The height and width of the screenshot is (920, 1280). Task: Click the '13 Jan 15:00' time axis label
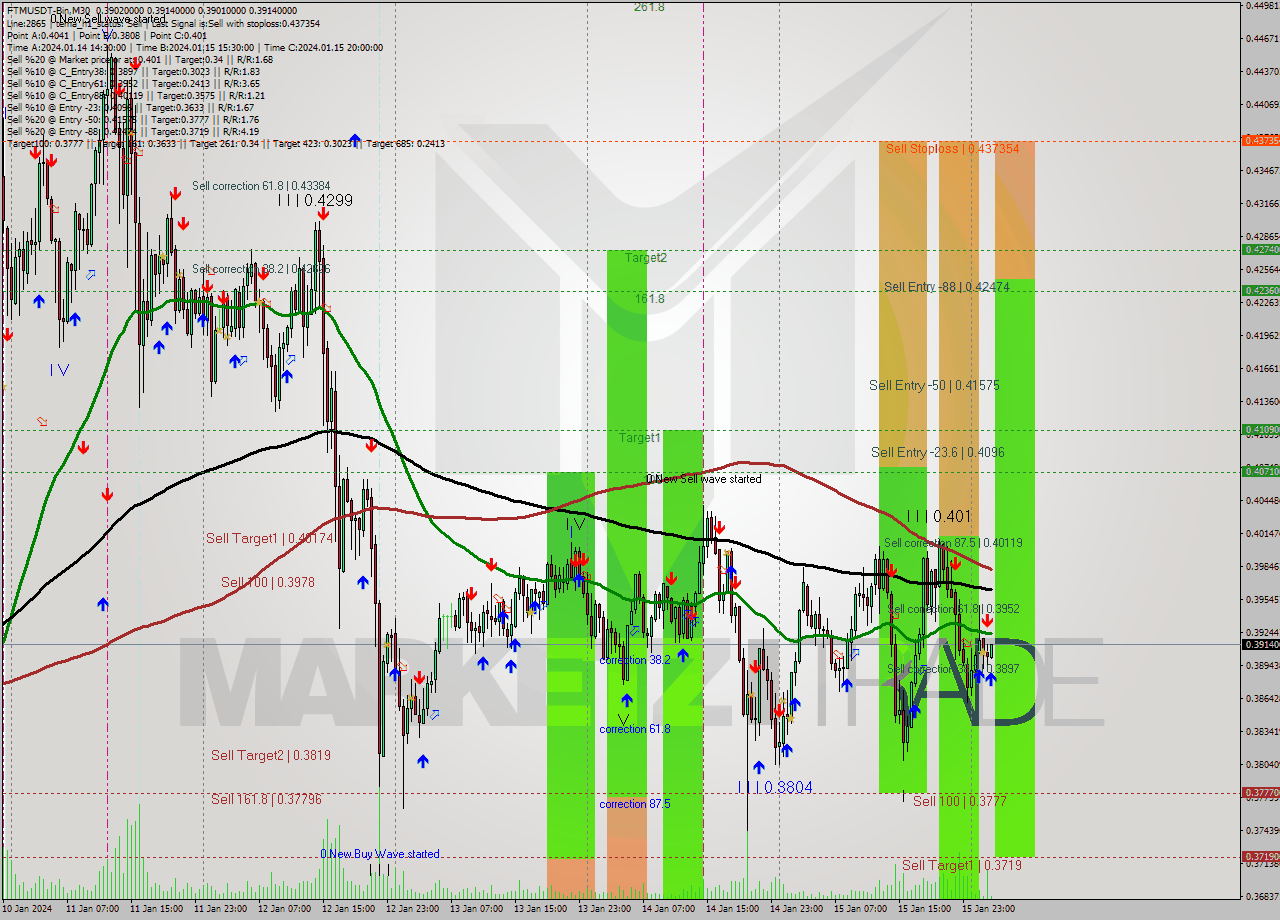coord(539,909)
